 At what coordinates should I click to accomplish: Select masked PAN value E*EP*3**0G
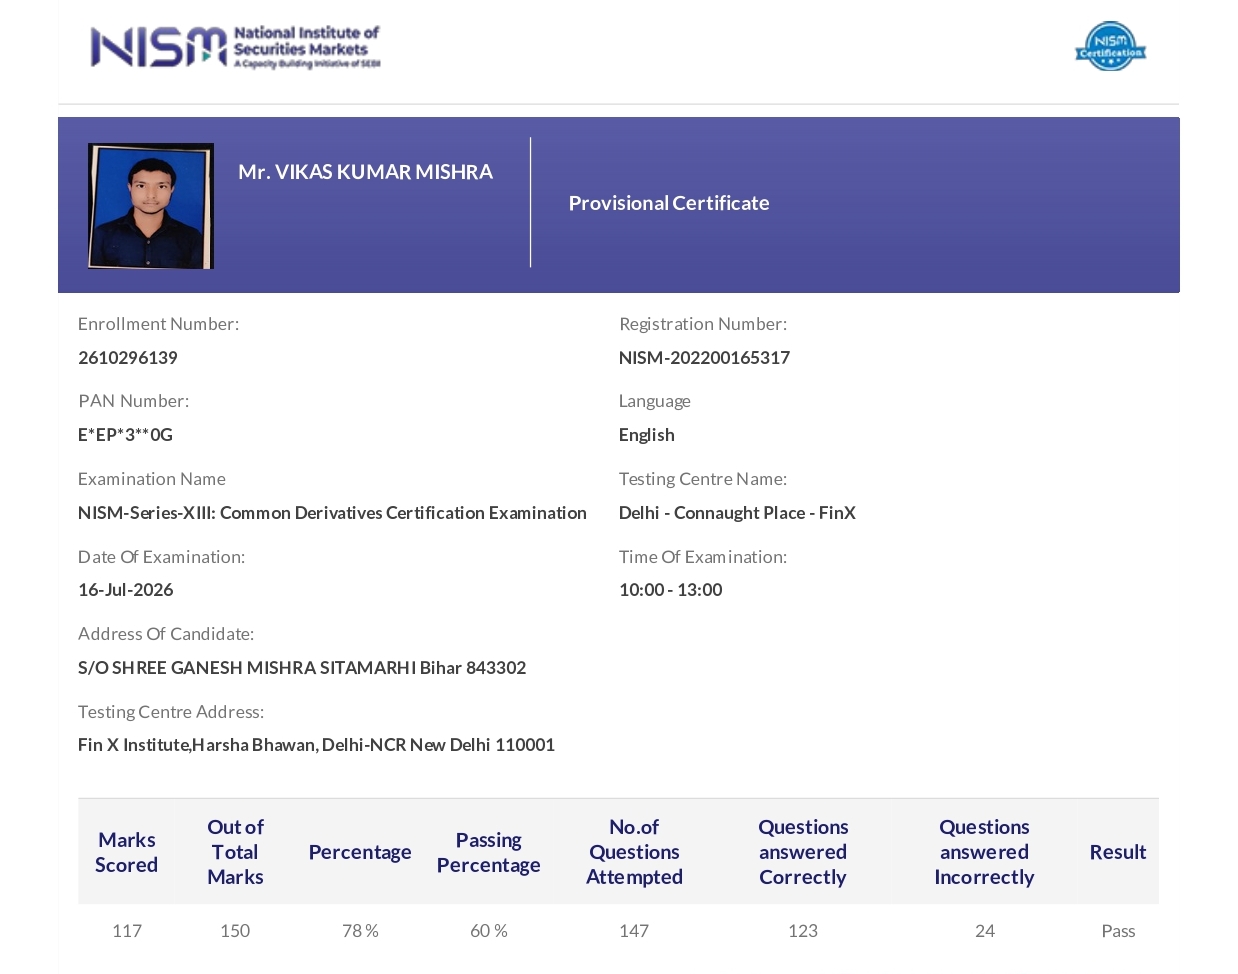point(125,435)
